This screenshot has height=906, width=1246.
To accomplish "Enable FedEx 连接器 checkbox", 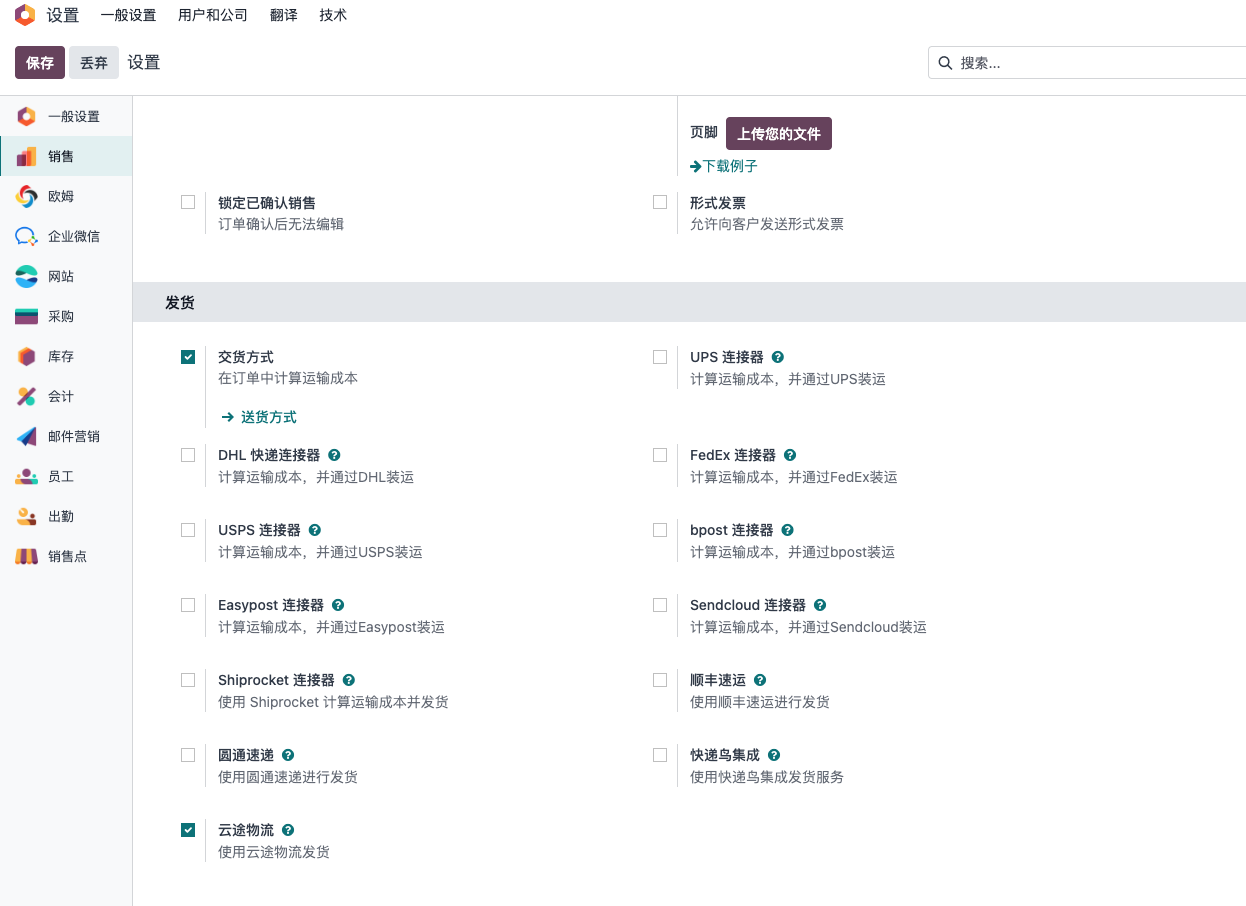I will pos(660,455).
